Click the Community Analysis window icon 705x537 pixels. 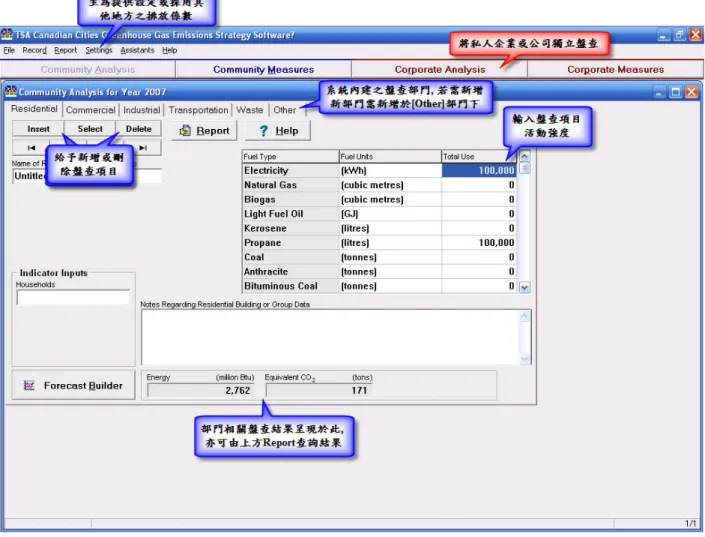point(11,92)
